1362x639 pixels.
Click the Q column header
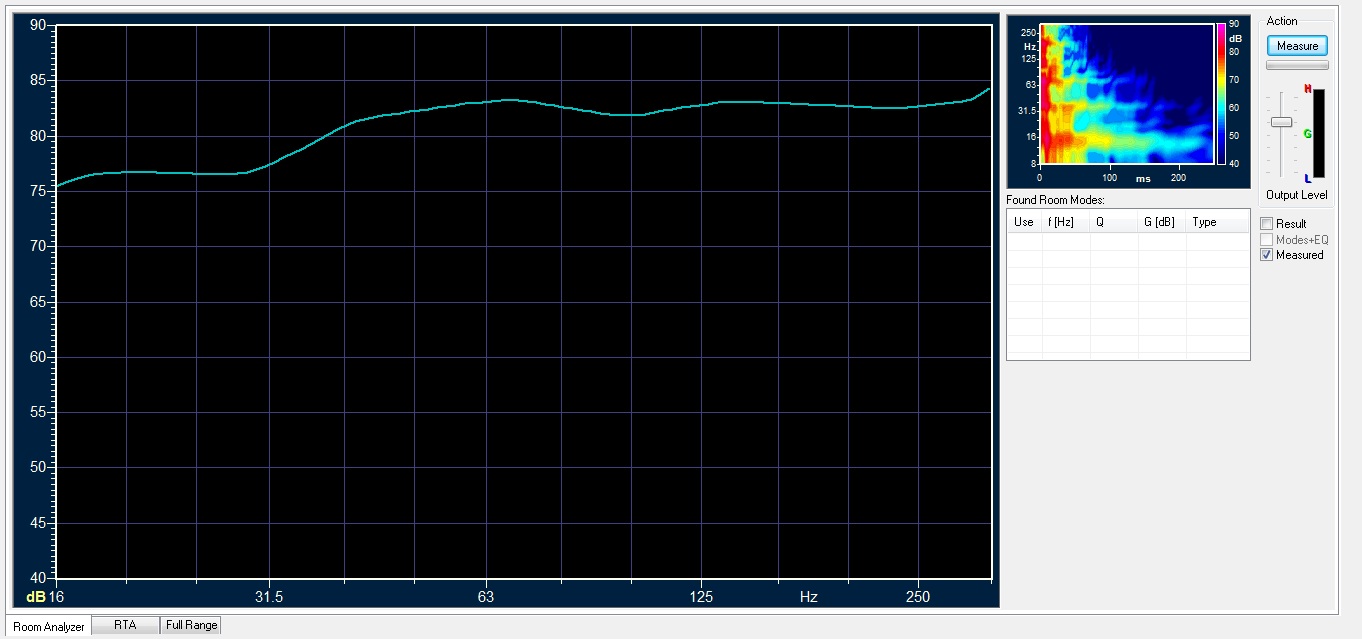click(1113, 222)
